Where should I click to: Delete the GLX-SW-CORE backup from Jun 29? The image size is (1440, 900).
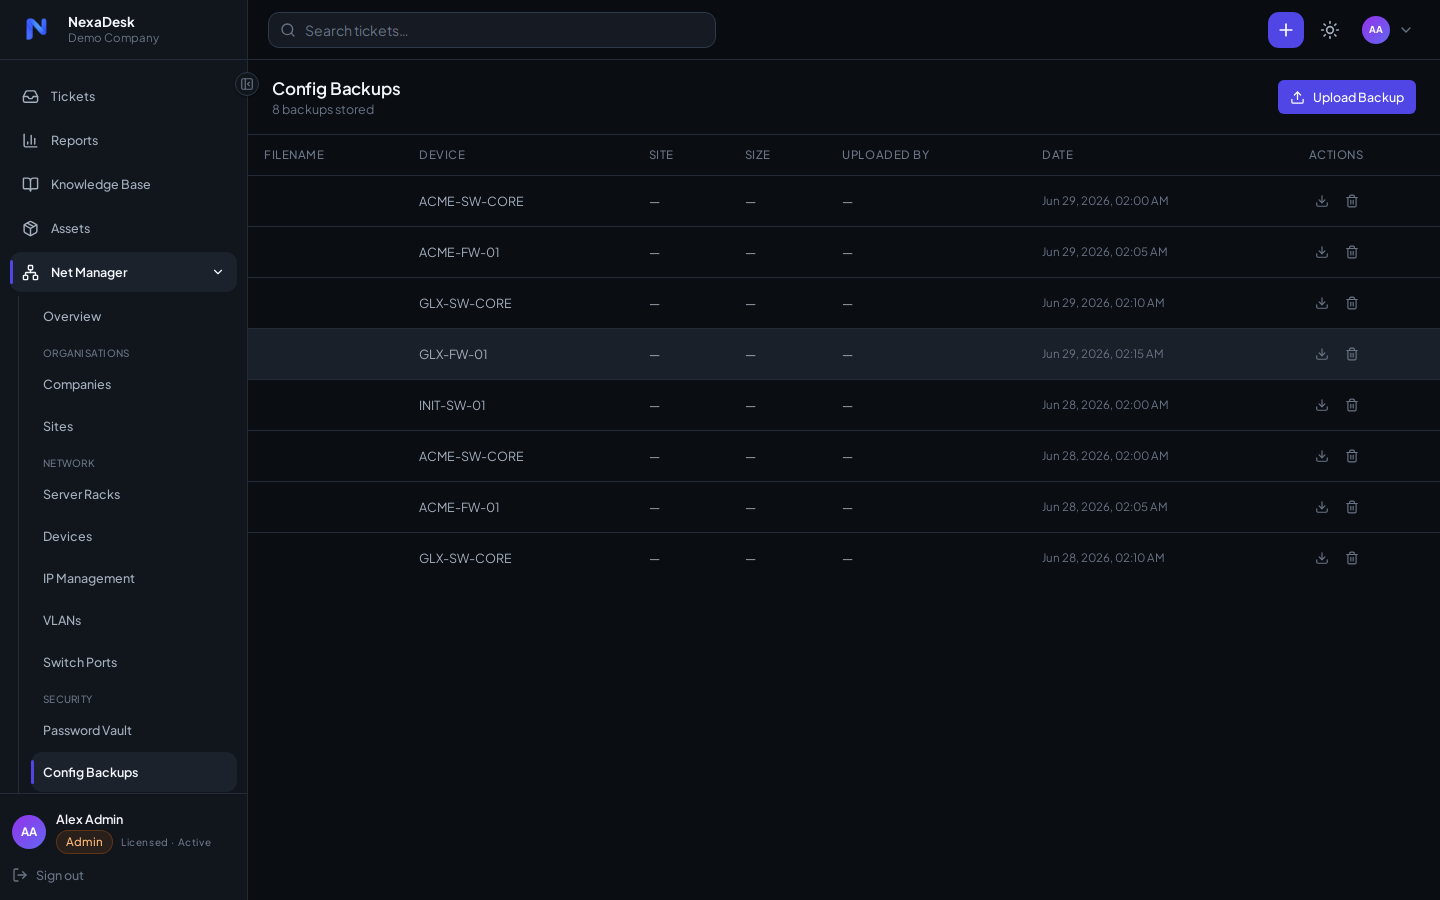click(1352, 303)
